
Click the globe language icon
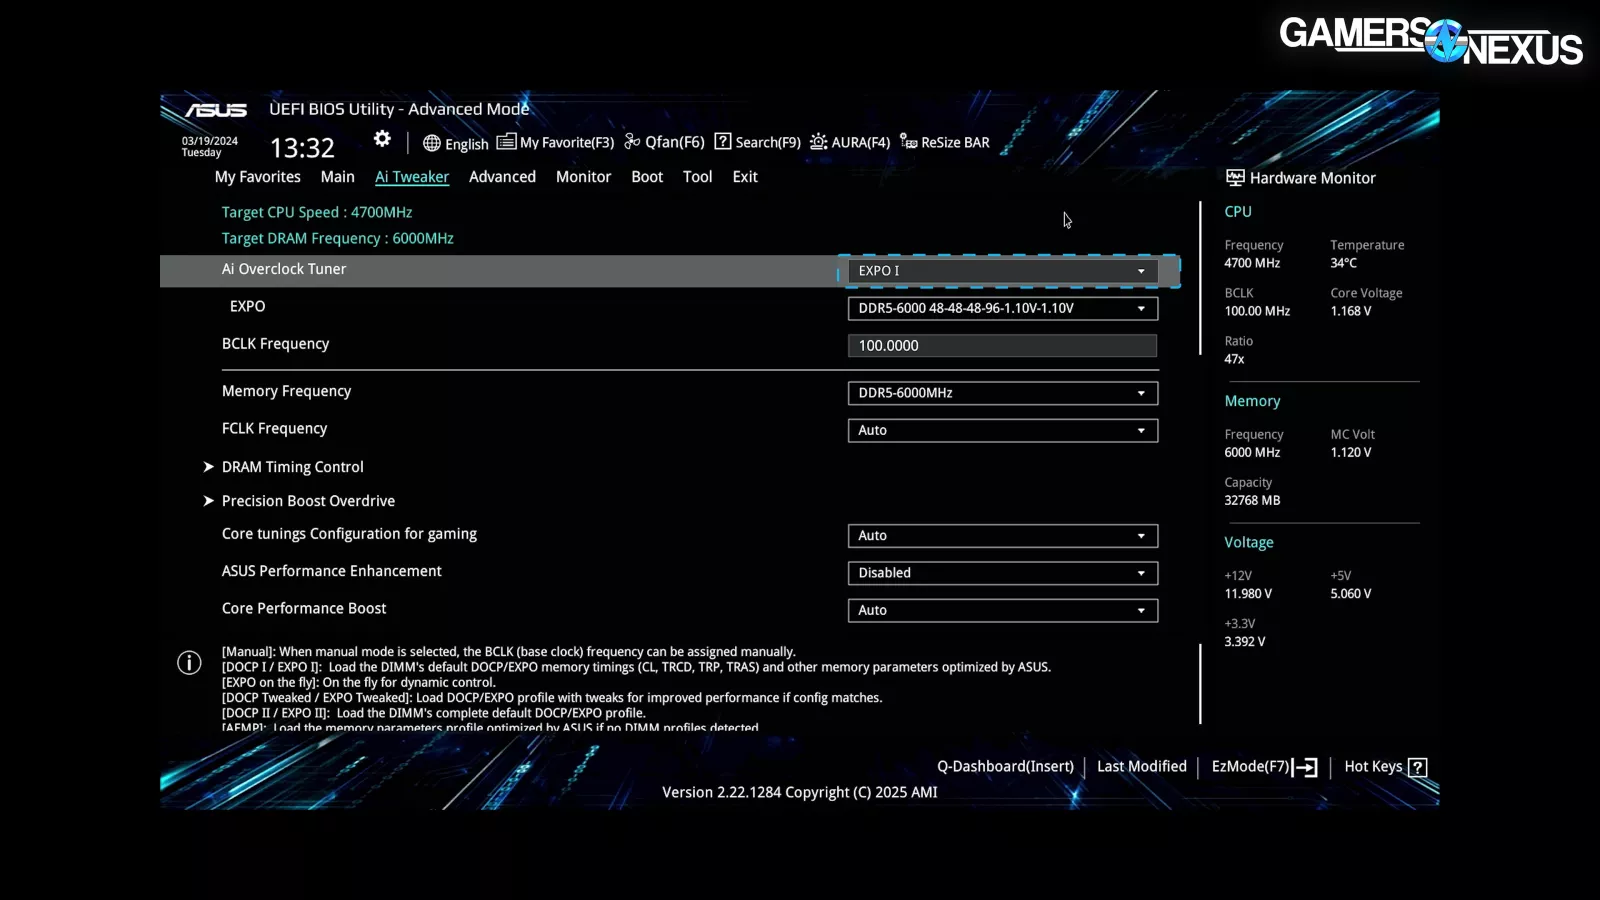tap(432, 143)
